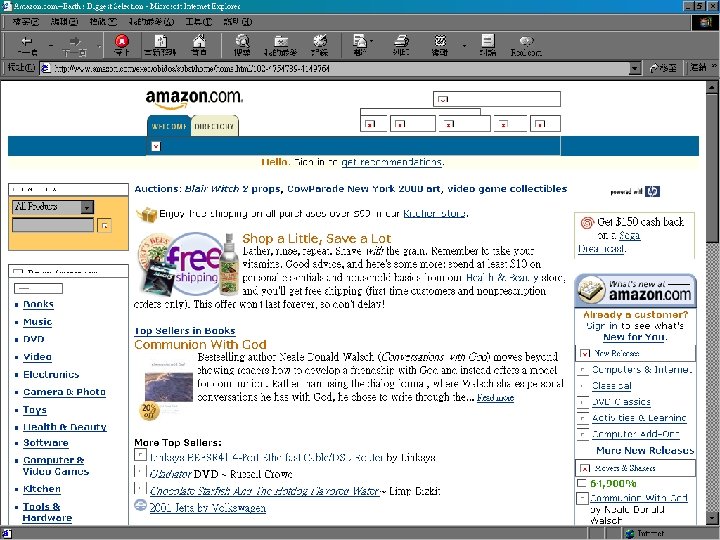
Task: Click the Go button beside address bar
Action: (x=664, y=68)
